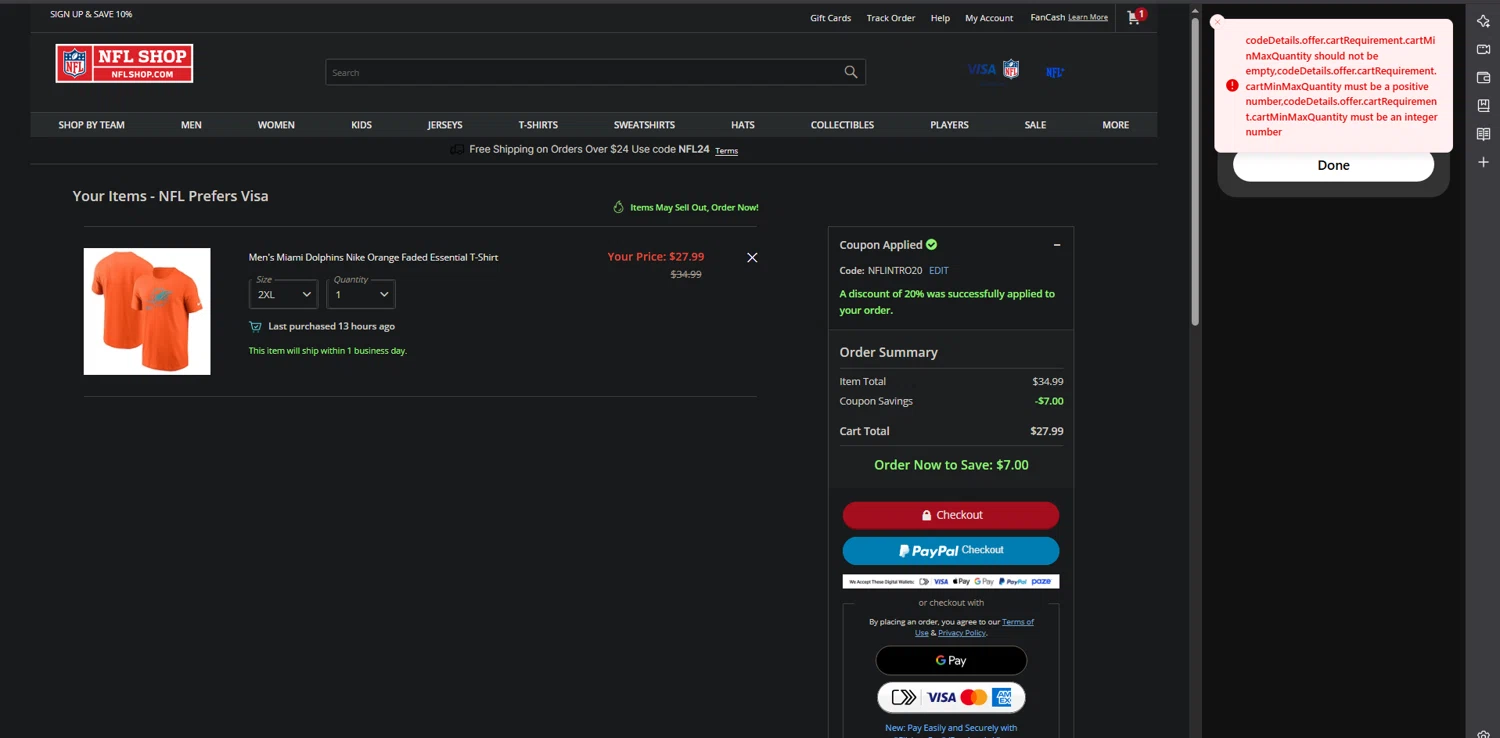Image resolution: width=1500 pixels, height=738 pixels.
Task: Remove the Dolphins T-shirt with the X icon
Action: [x=752, y=257]
